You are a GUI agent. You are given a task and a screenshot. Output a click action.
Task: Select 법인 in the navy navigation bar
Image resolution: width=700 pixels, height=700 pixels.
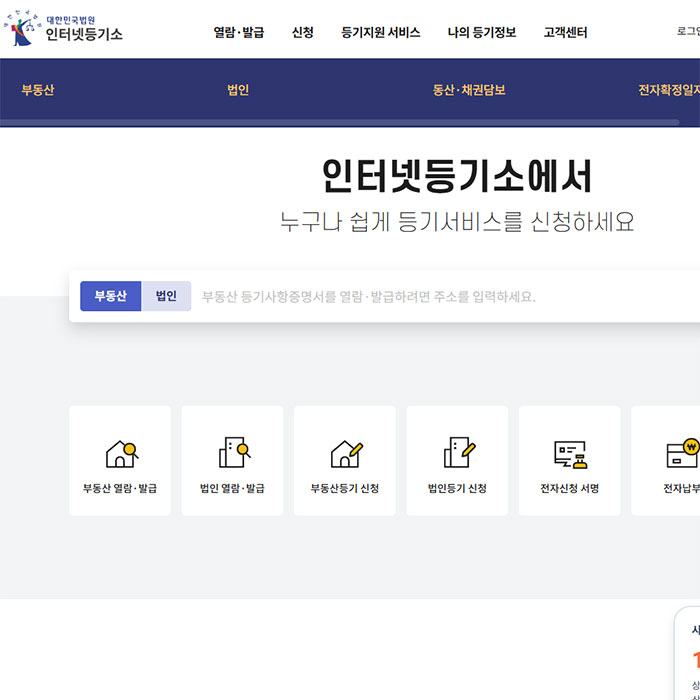pos(238,90)
